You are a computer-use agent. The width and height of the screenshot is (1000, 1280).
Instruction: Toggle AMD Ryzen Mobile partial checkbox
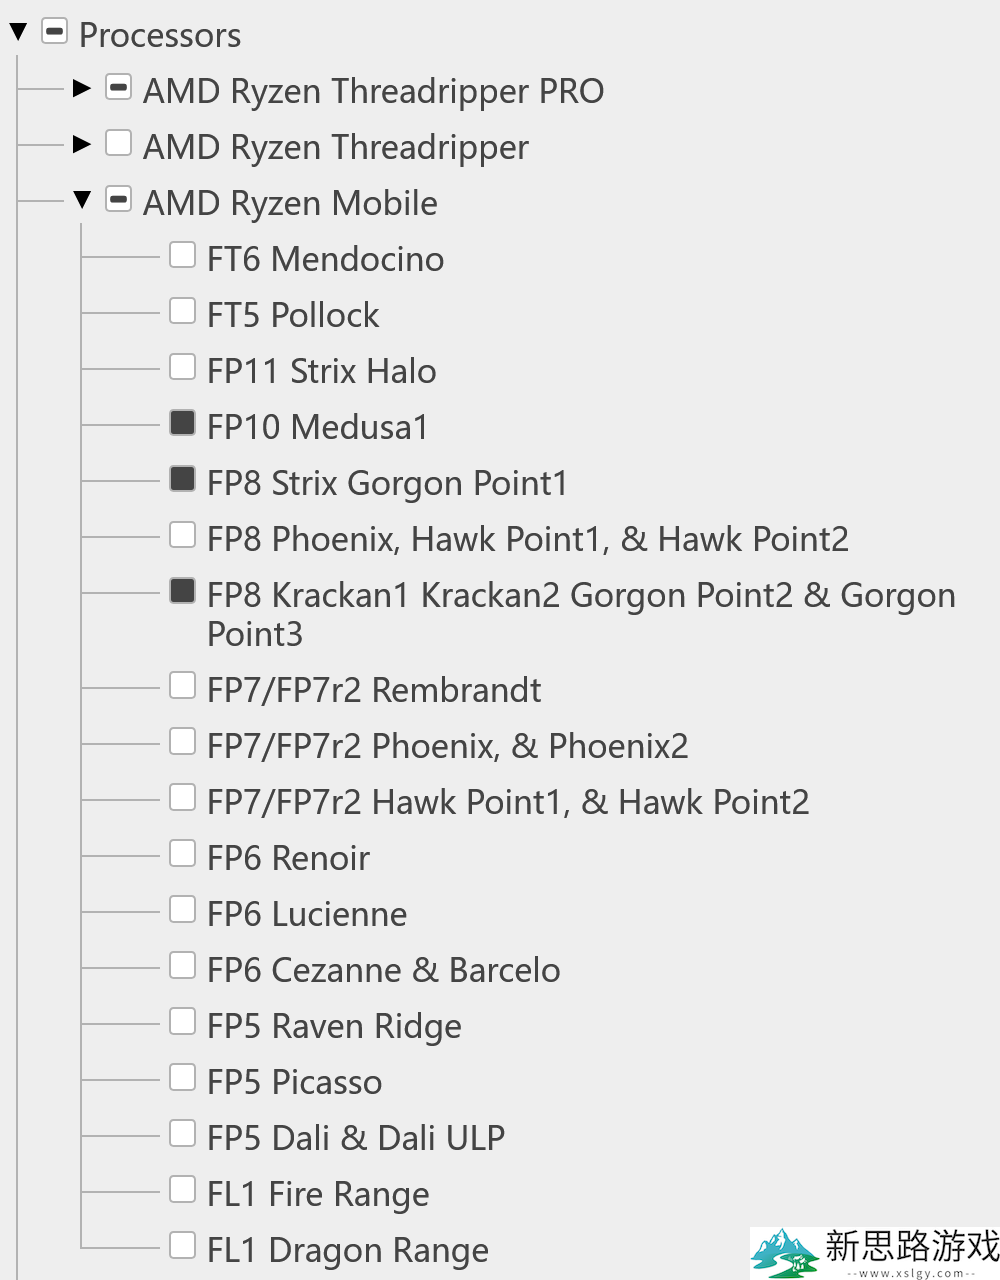pyautogui.click(x=119, y=199)
